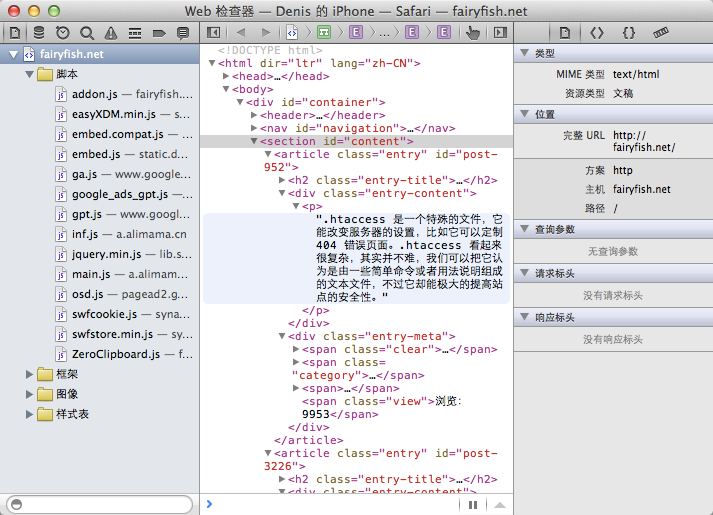Show the Layers ruler details tab
The height and width of the screenshot is (515, 713).
[x=661, y=33]
